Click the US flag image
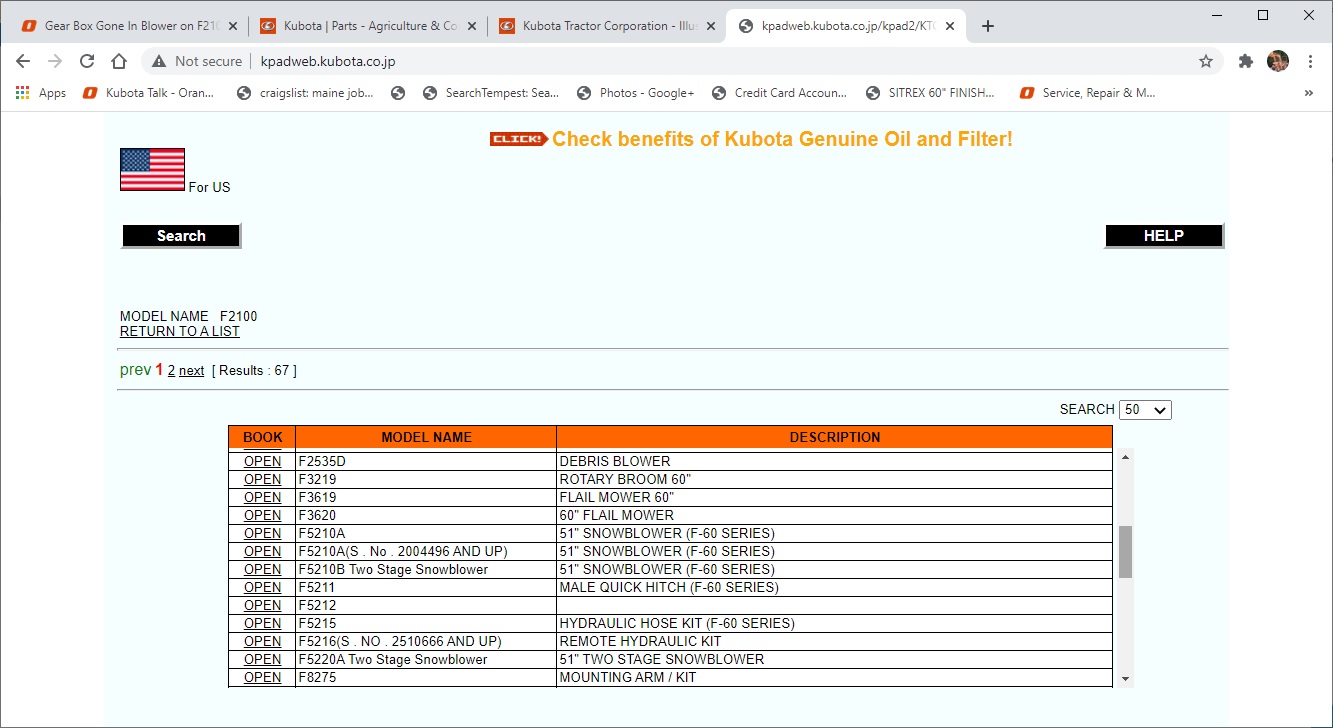 click(152, 169)
